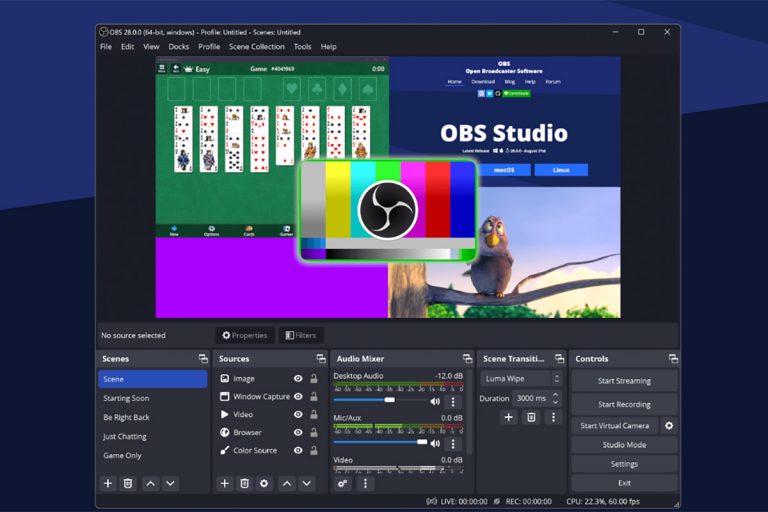The height and width of the screenshot is (512, 768).
Task: Click Start Recording
Action: point(624,404)
